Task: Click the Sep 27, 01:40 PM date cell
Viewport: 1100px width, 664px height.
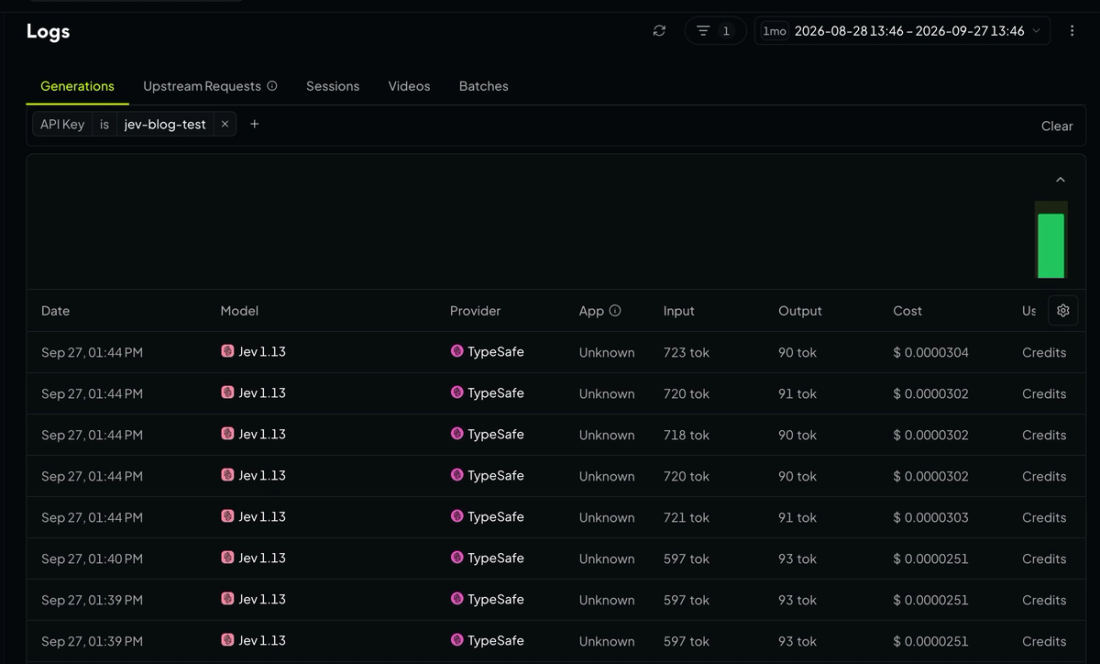Action: pos(92,559)
